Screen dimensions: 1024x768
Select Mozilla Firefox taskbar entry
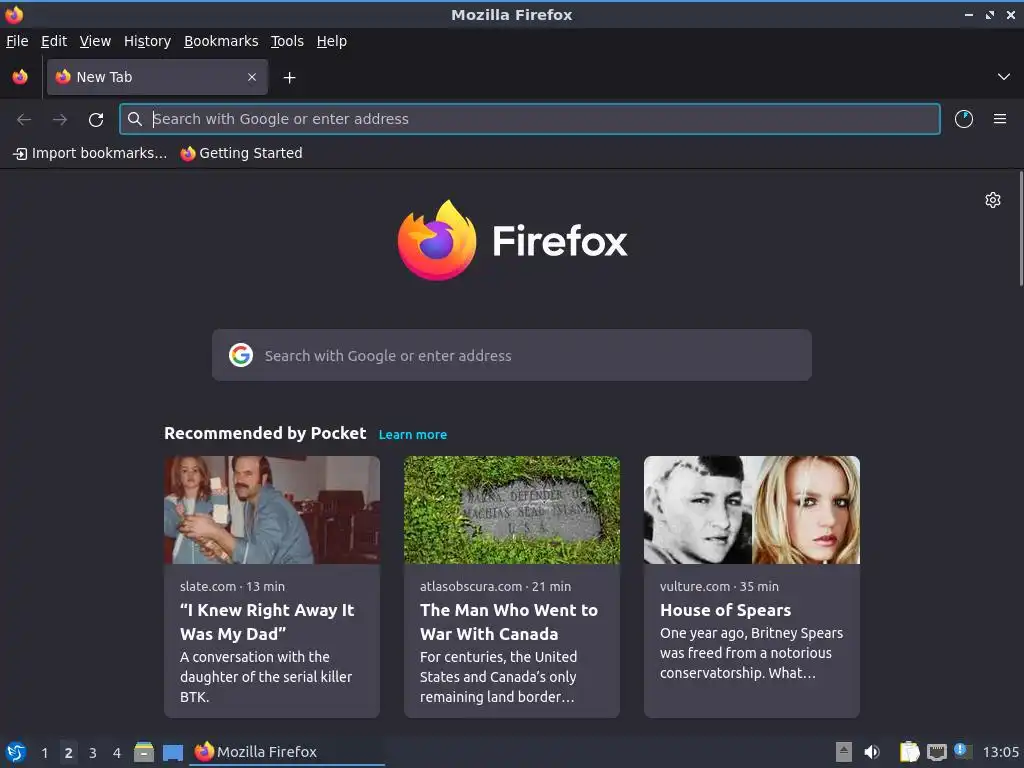point(287,752)
